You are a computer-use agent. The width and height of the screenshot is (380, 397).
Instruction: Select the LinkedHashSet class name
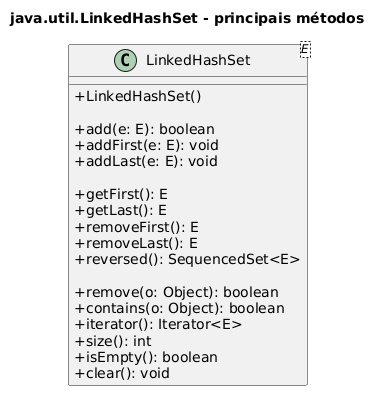pyautogui.click(x=198, y=60)
